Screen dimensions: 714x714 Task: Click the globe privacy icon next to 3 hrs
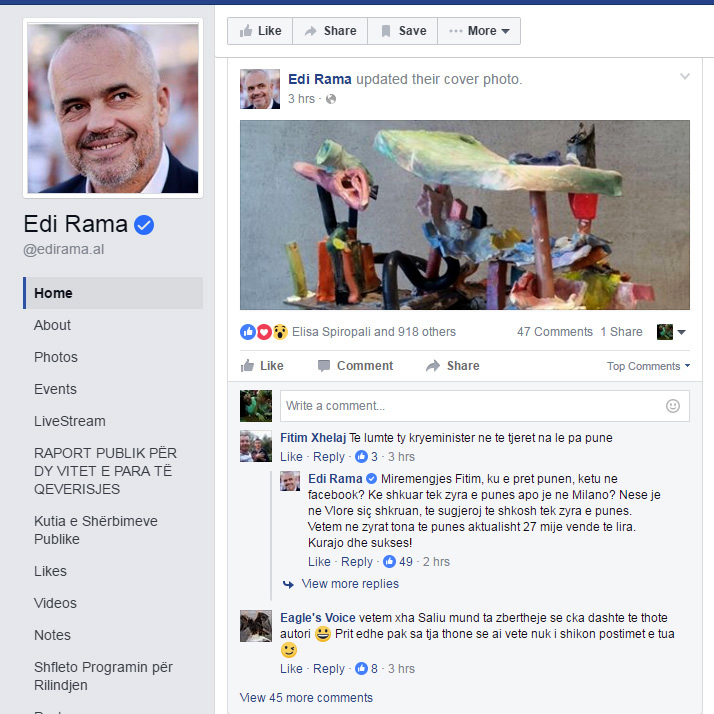click(331, 99)
